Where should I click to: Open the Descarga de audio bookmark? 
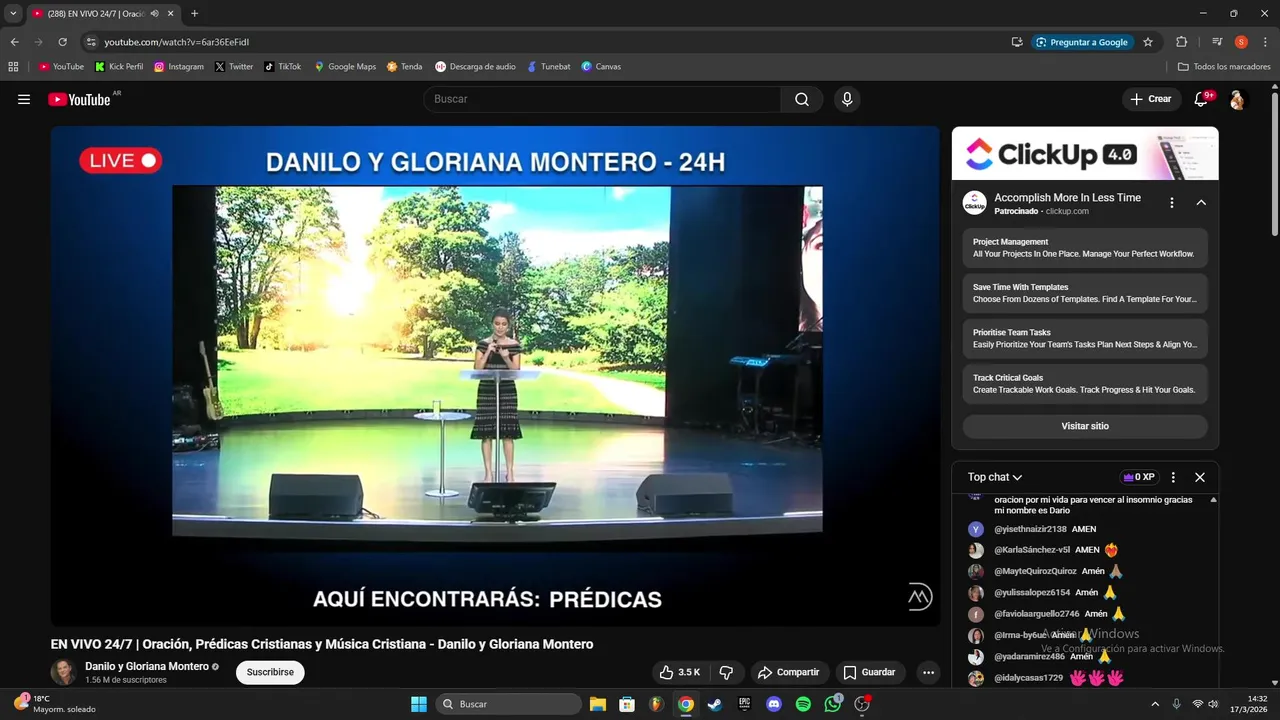[x=476, y=67]
